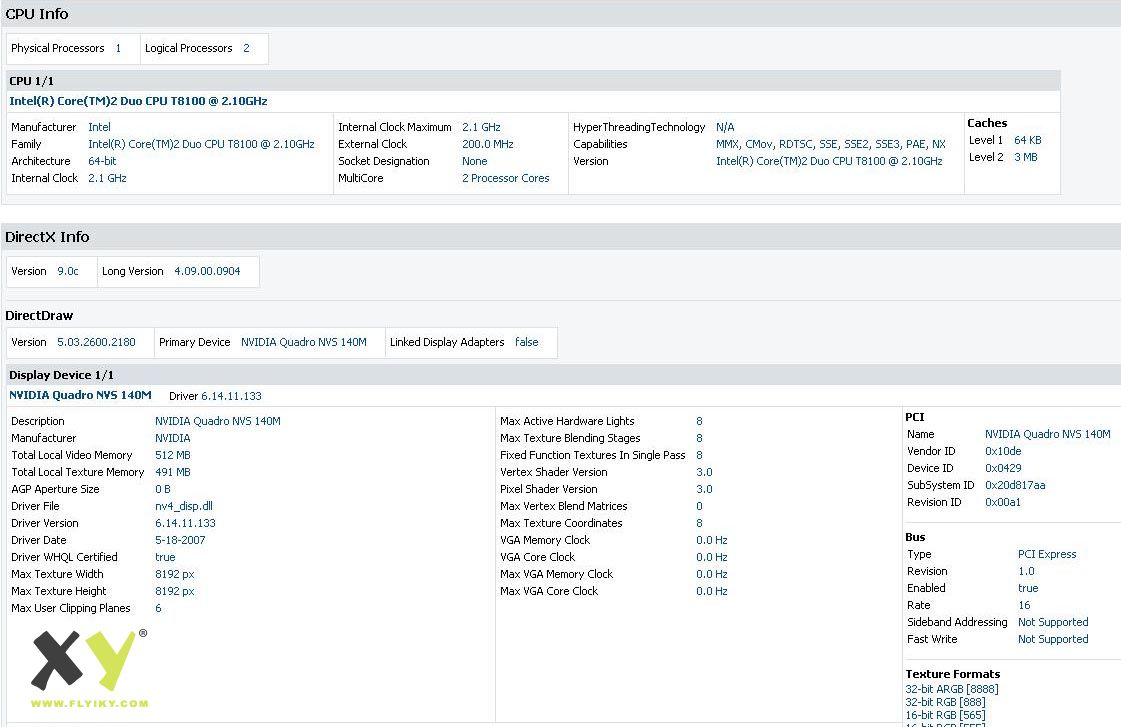This screenshot has width=1121, height=727.
Task: Click the Driver WHQL Certified value "true"
Action: [x=165, y=558]
